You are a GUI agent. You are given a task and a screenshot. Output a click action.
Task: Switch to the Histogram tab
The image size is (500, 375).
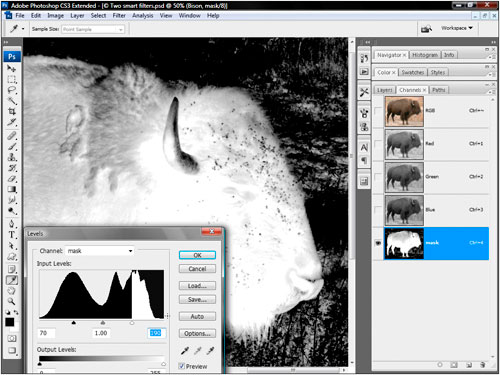click(x=425, y=55)
